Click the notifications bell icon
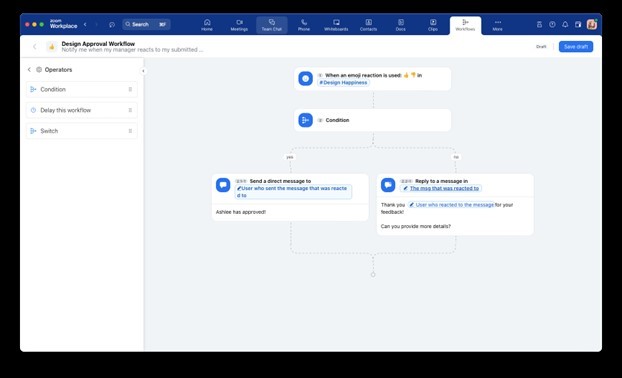The width and height of the screenshot is (622, 378). (565, 25)
